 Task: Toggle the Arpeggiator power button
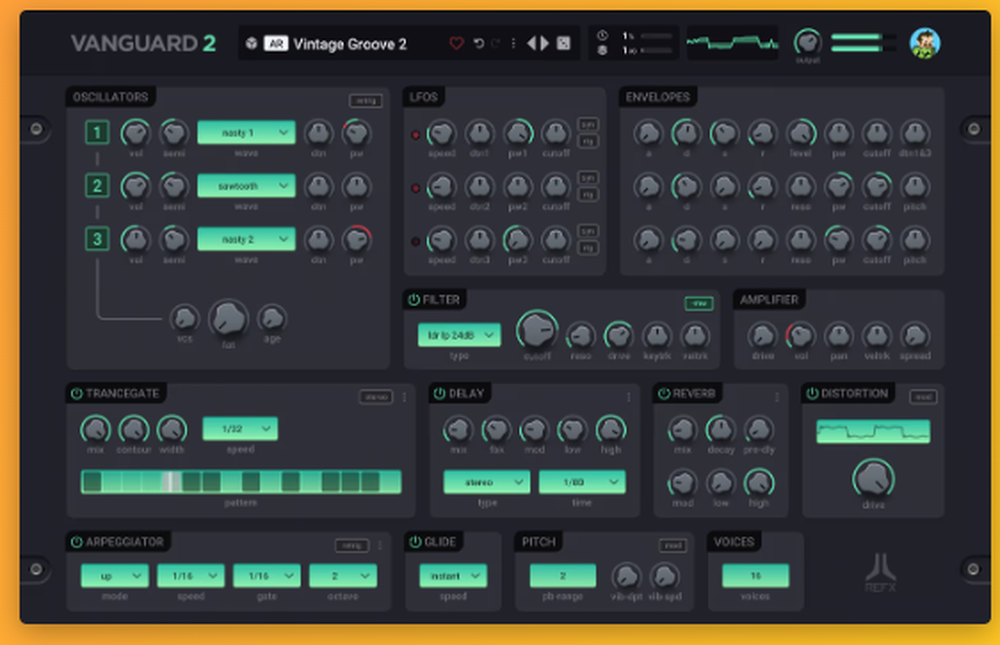tap(77, 542)
